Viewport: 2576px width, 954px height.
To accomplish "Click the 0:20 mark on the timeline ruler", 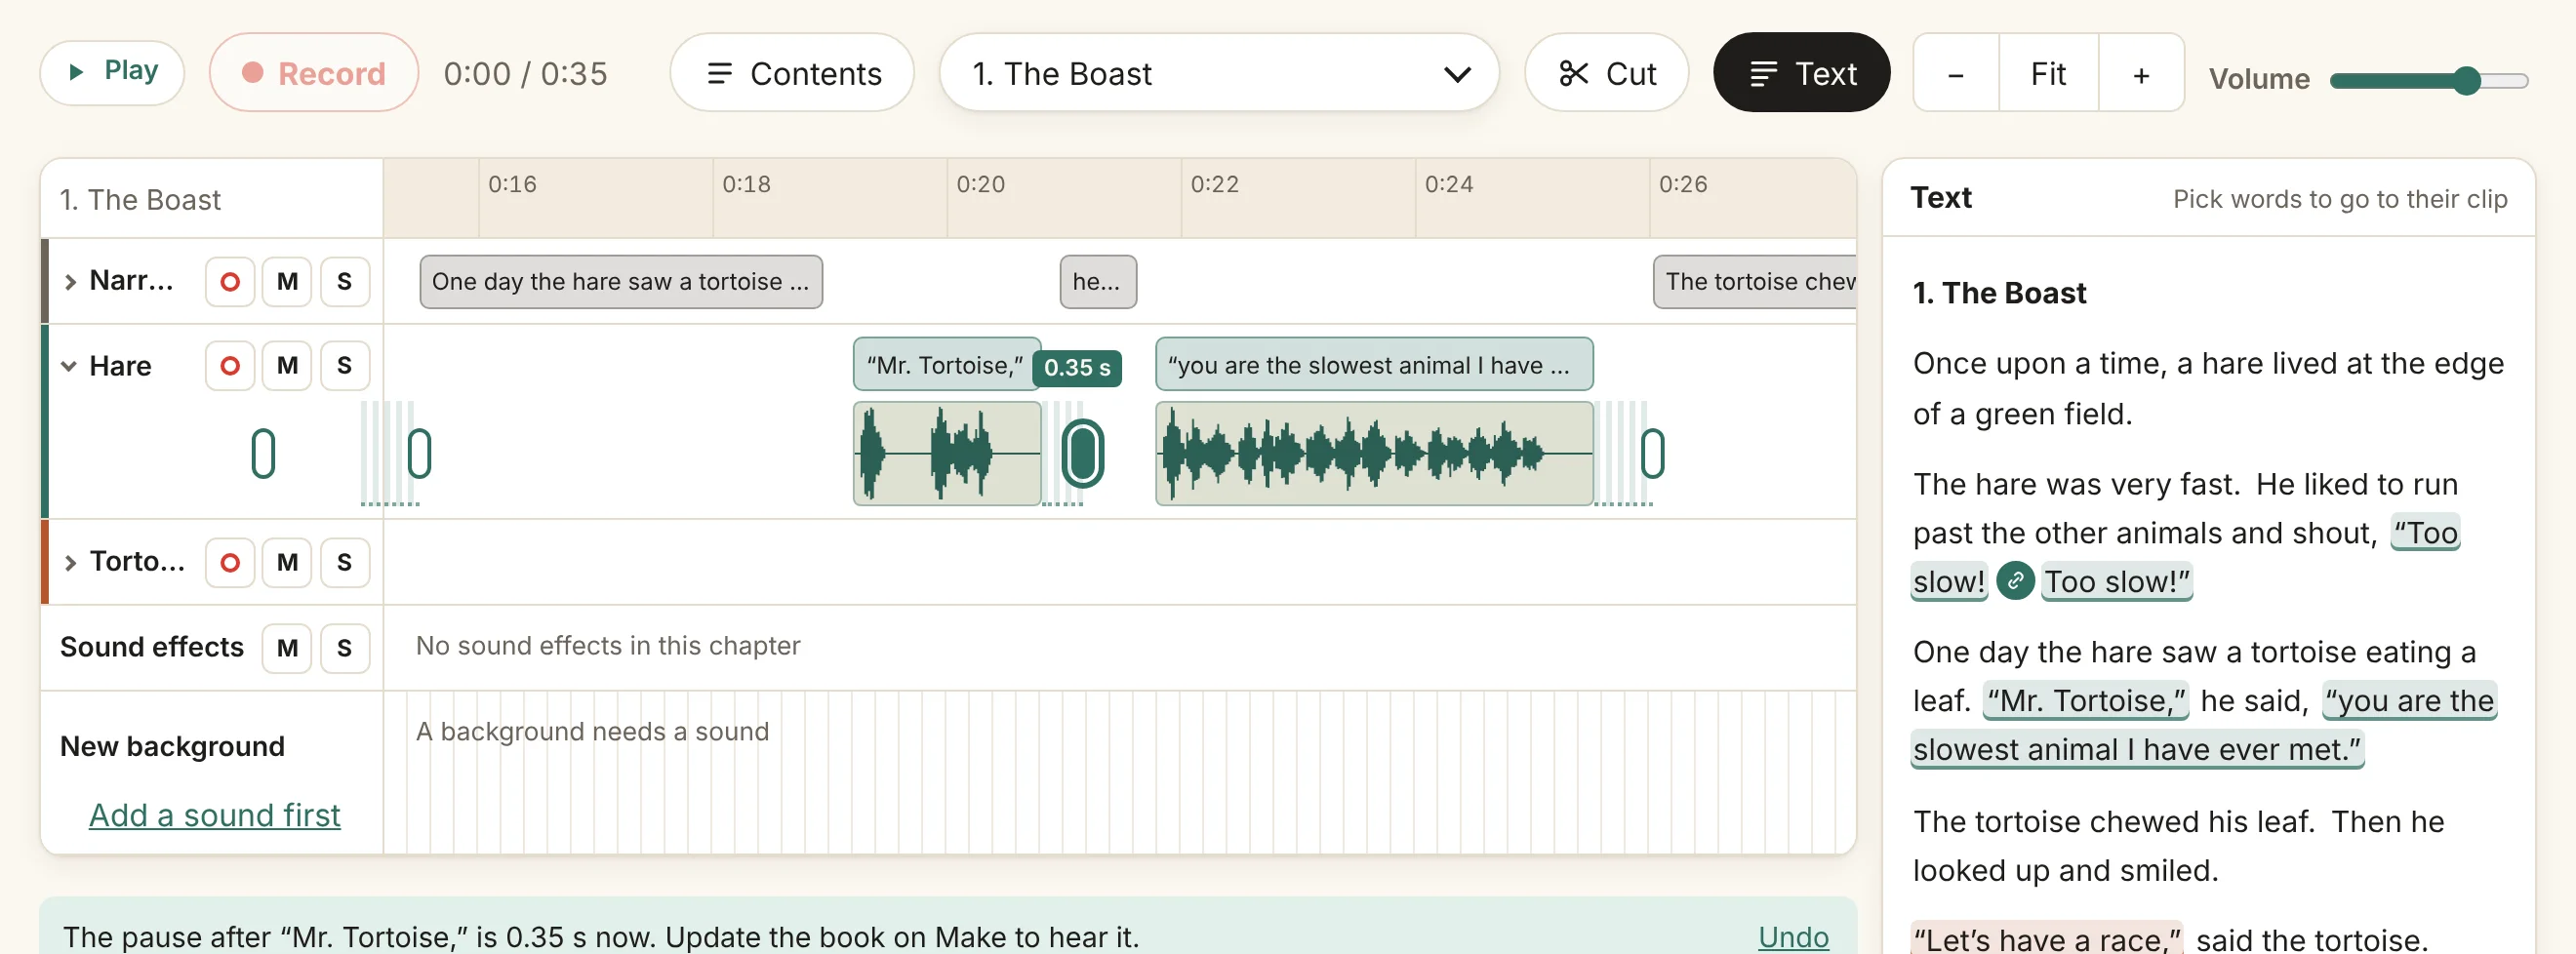I will 980,184.
